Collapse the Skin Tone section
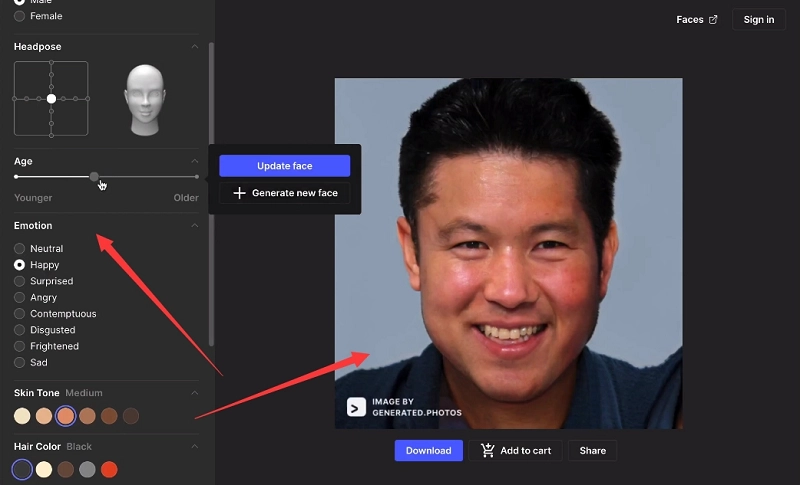This screenshot has width=800, height=485. click(195, 393)
